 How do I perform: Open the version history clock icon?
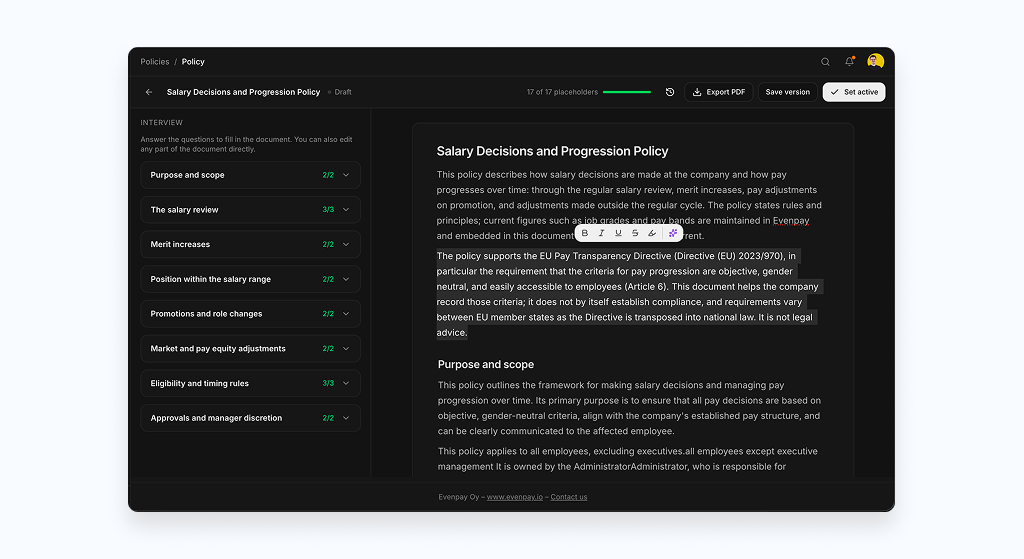point(670,92)
